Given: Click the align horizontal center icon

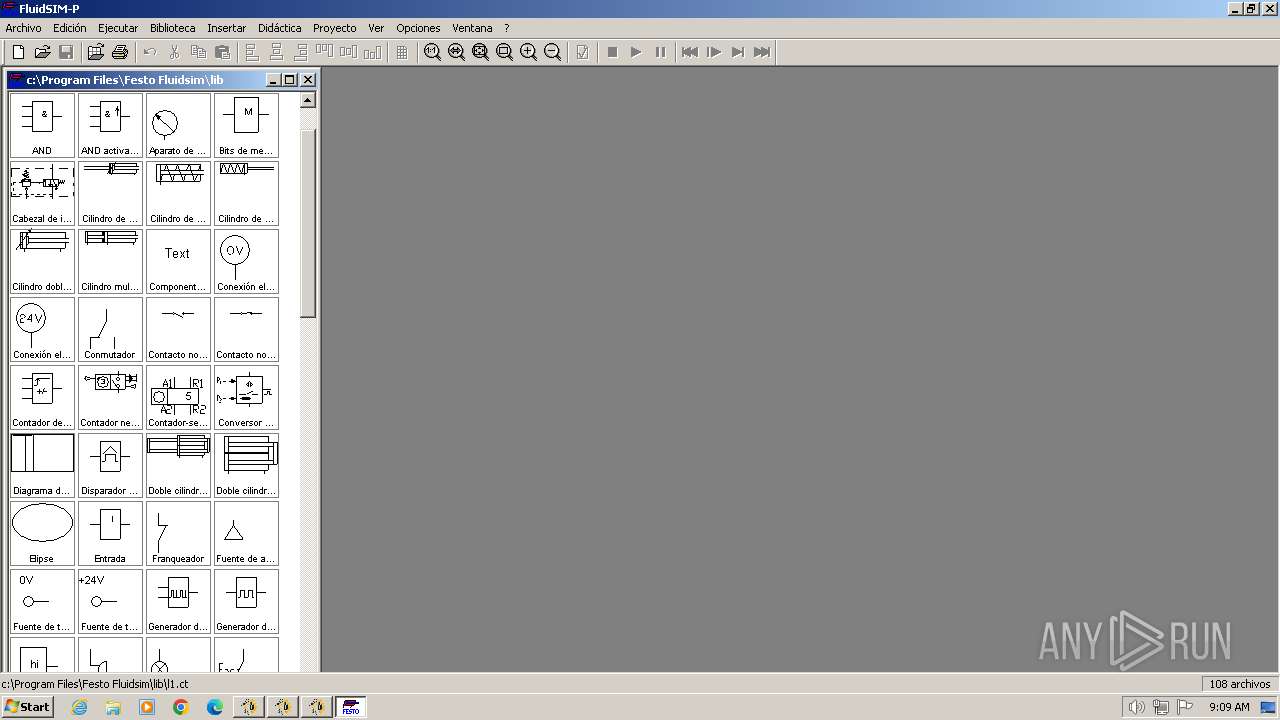Looking at the screenshot, I should (x=276, y=52).
